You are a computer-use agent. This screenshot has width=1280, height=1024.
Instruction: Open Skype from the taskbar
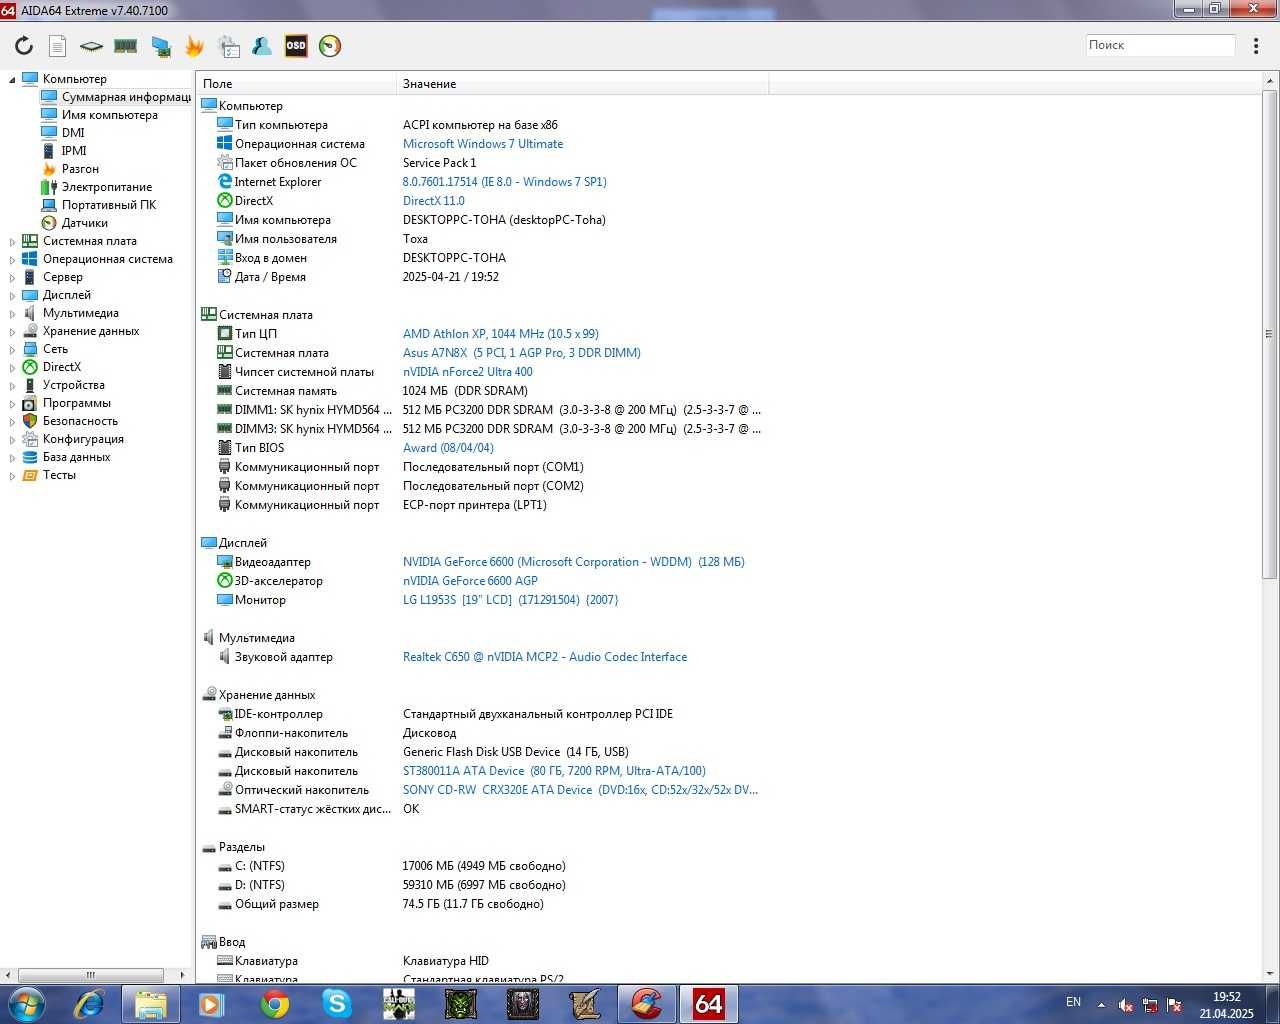(337, 1004)
